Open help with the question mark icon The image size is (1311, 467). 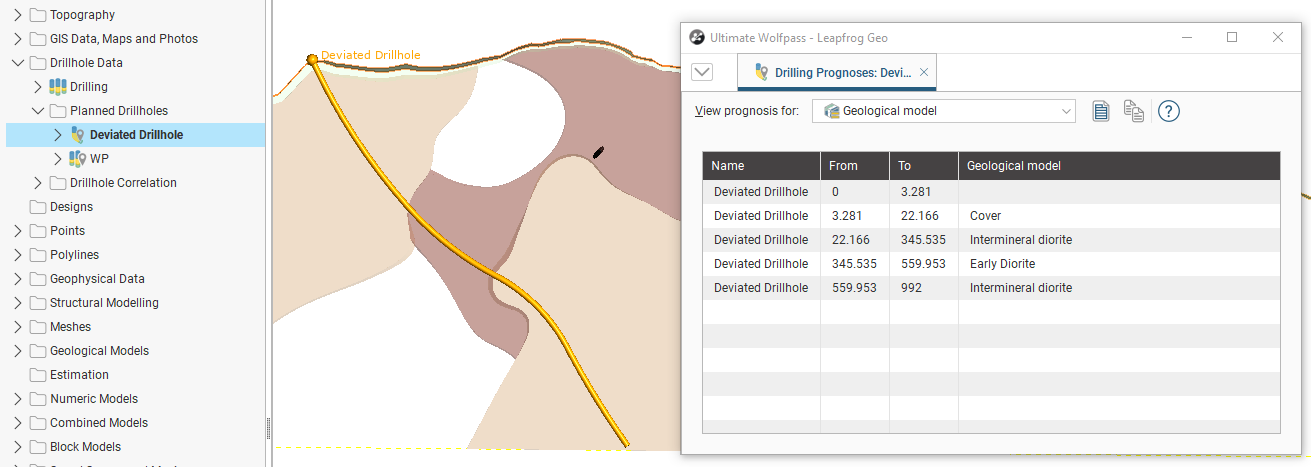(x=1169, y=111)
